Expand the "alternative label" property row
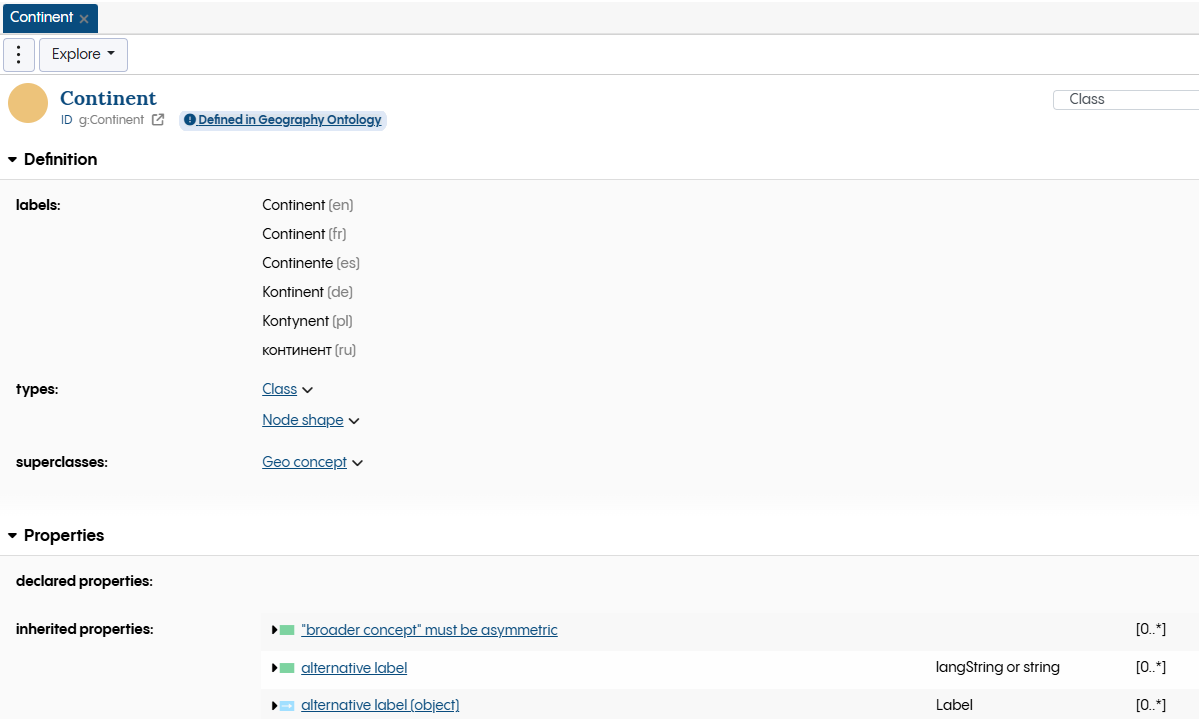 point(274,667)
